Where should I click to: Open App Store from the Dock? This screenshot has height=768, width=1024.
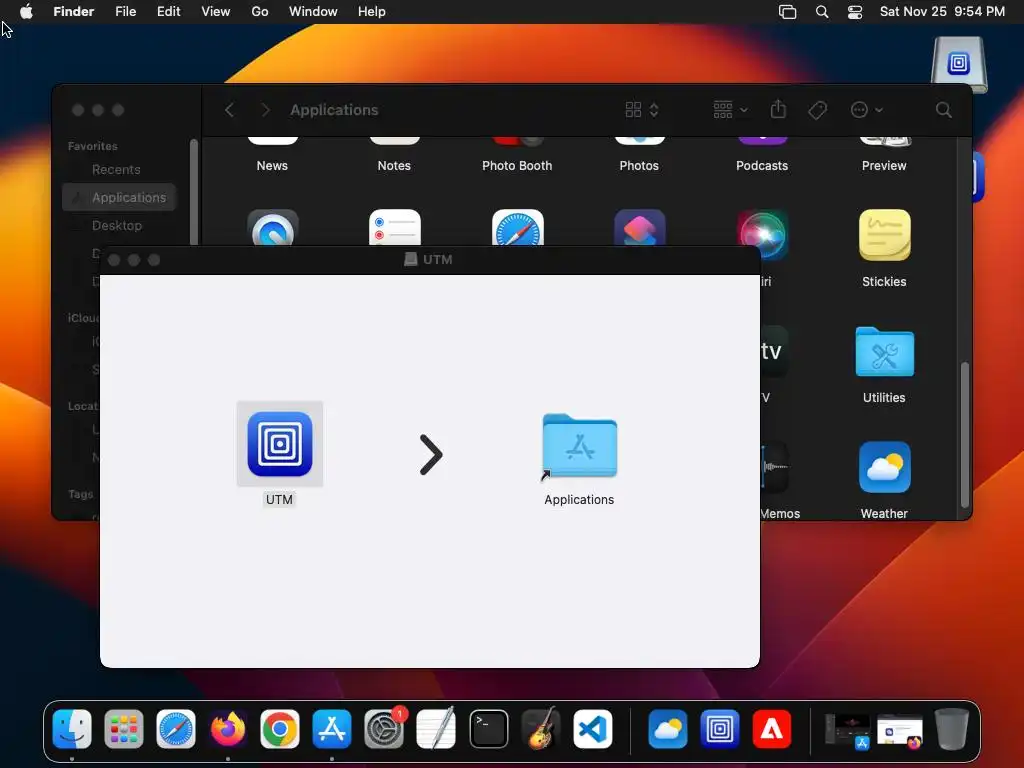(332, 729)
